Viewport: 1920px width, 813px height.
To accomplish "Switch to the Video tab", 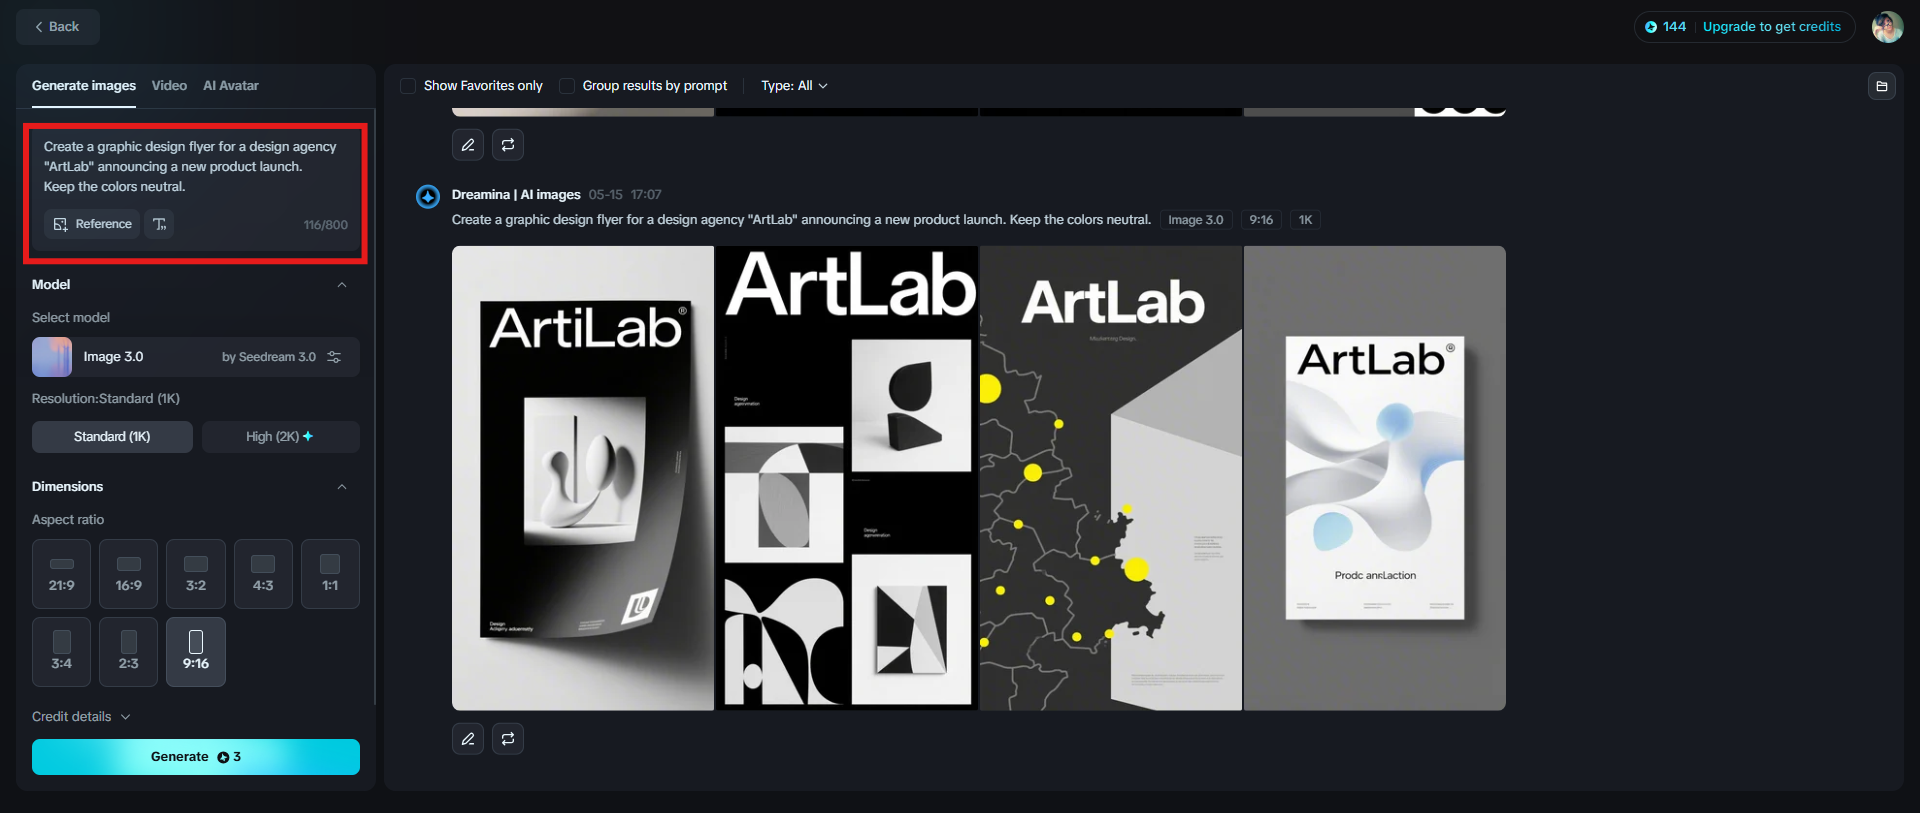I will coord(169,86).
